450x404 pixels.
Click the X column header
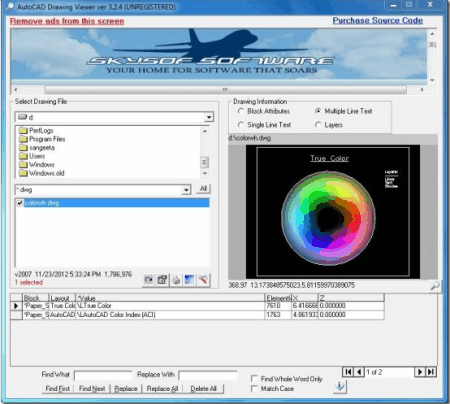point(305,298)
